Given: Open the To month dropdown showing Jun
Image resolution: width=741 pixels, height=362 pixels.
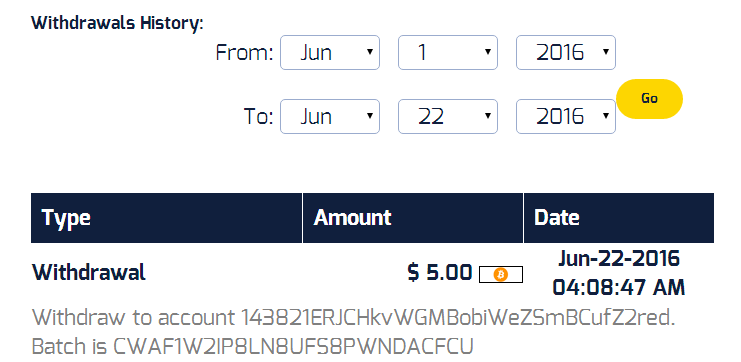Looking at the screenshot, I should 330,116.
